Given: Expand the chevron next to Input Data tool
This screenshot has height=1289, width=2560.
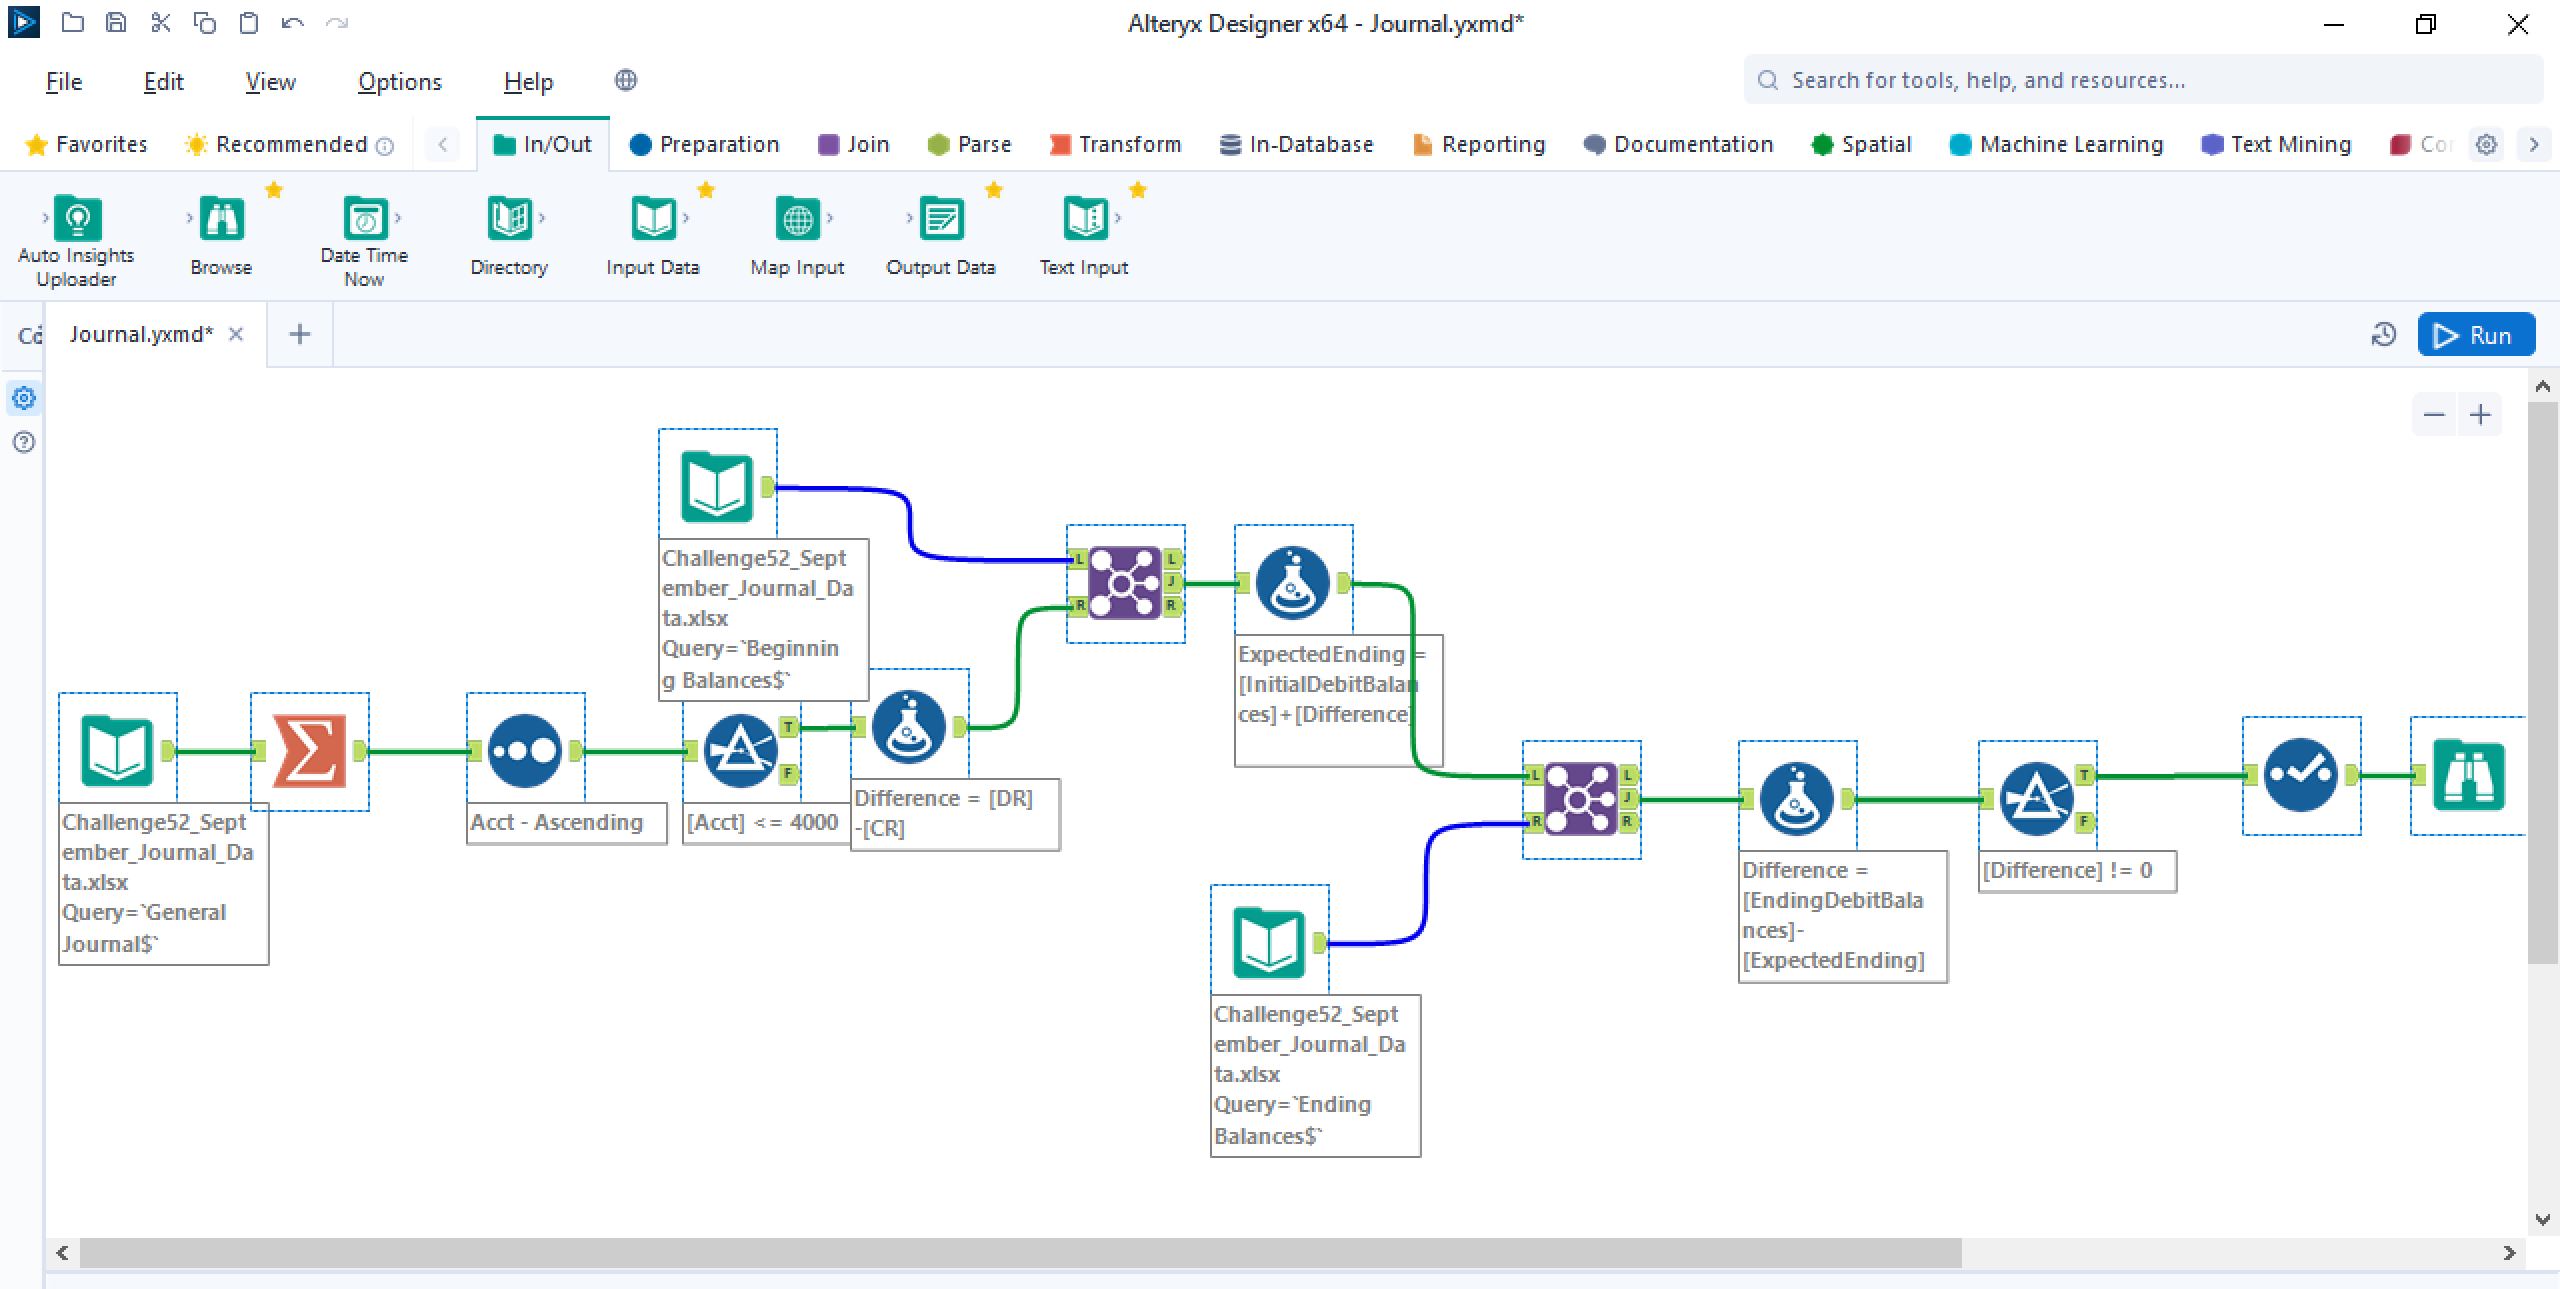Looking at the screenshot, I should (x=686, y=218).
